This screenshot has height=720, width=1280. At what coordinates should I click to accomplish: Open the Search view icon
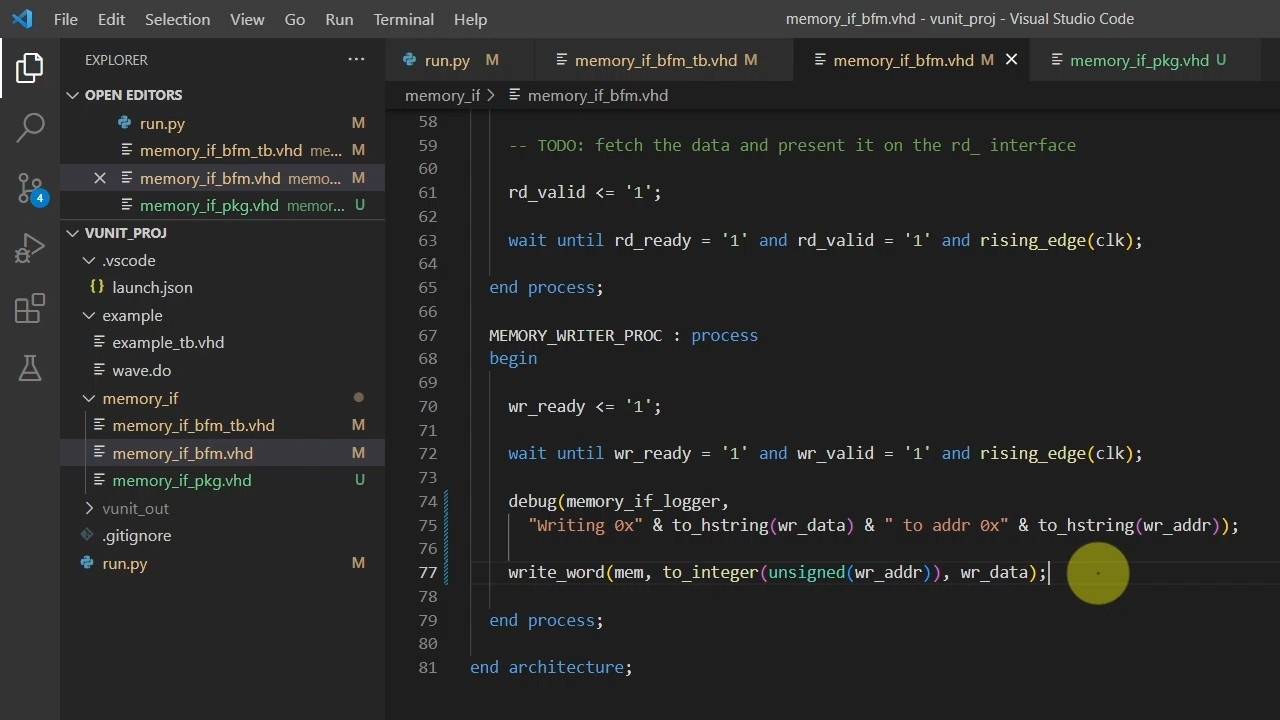[x=30, y=127]
